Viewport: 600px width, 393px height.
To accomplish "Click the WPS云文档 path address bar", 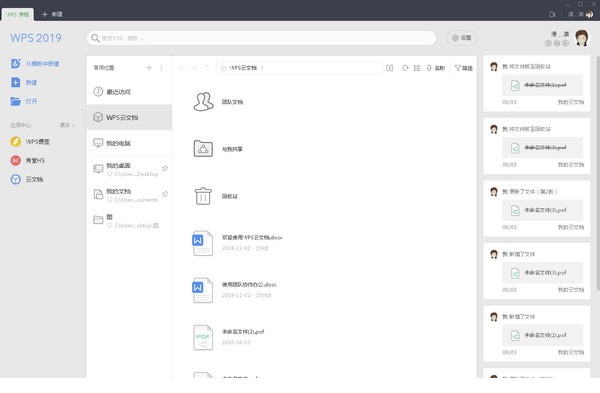I will coord(299,68).
